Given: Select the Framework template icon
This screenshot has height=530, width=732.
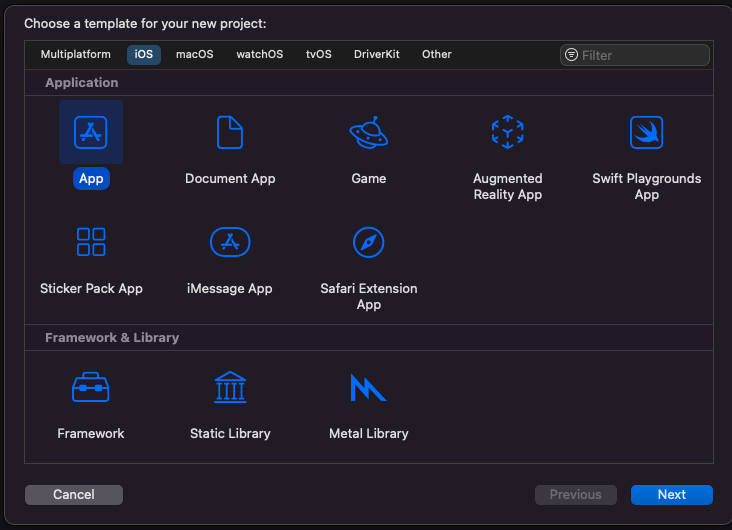Looking at the screenshot, I should coord(91,387).
